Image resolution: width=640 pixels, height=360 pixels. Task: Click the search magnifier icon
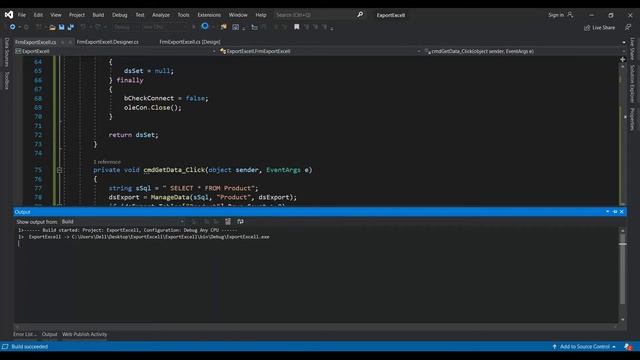pos(360,15)
